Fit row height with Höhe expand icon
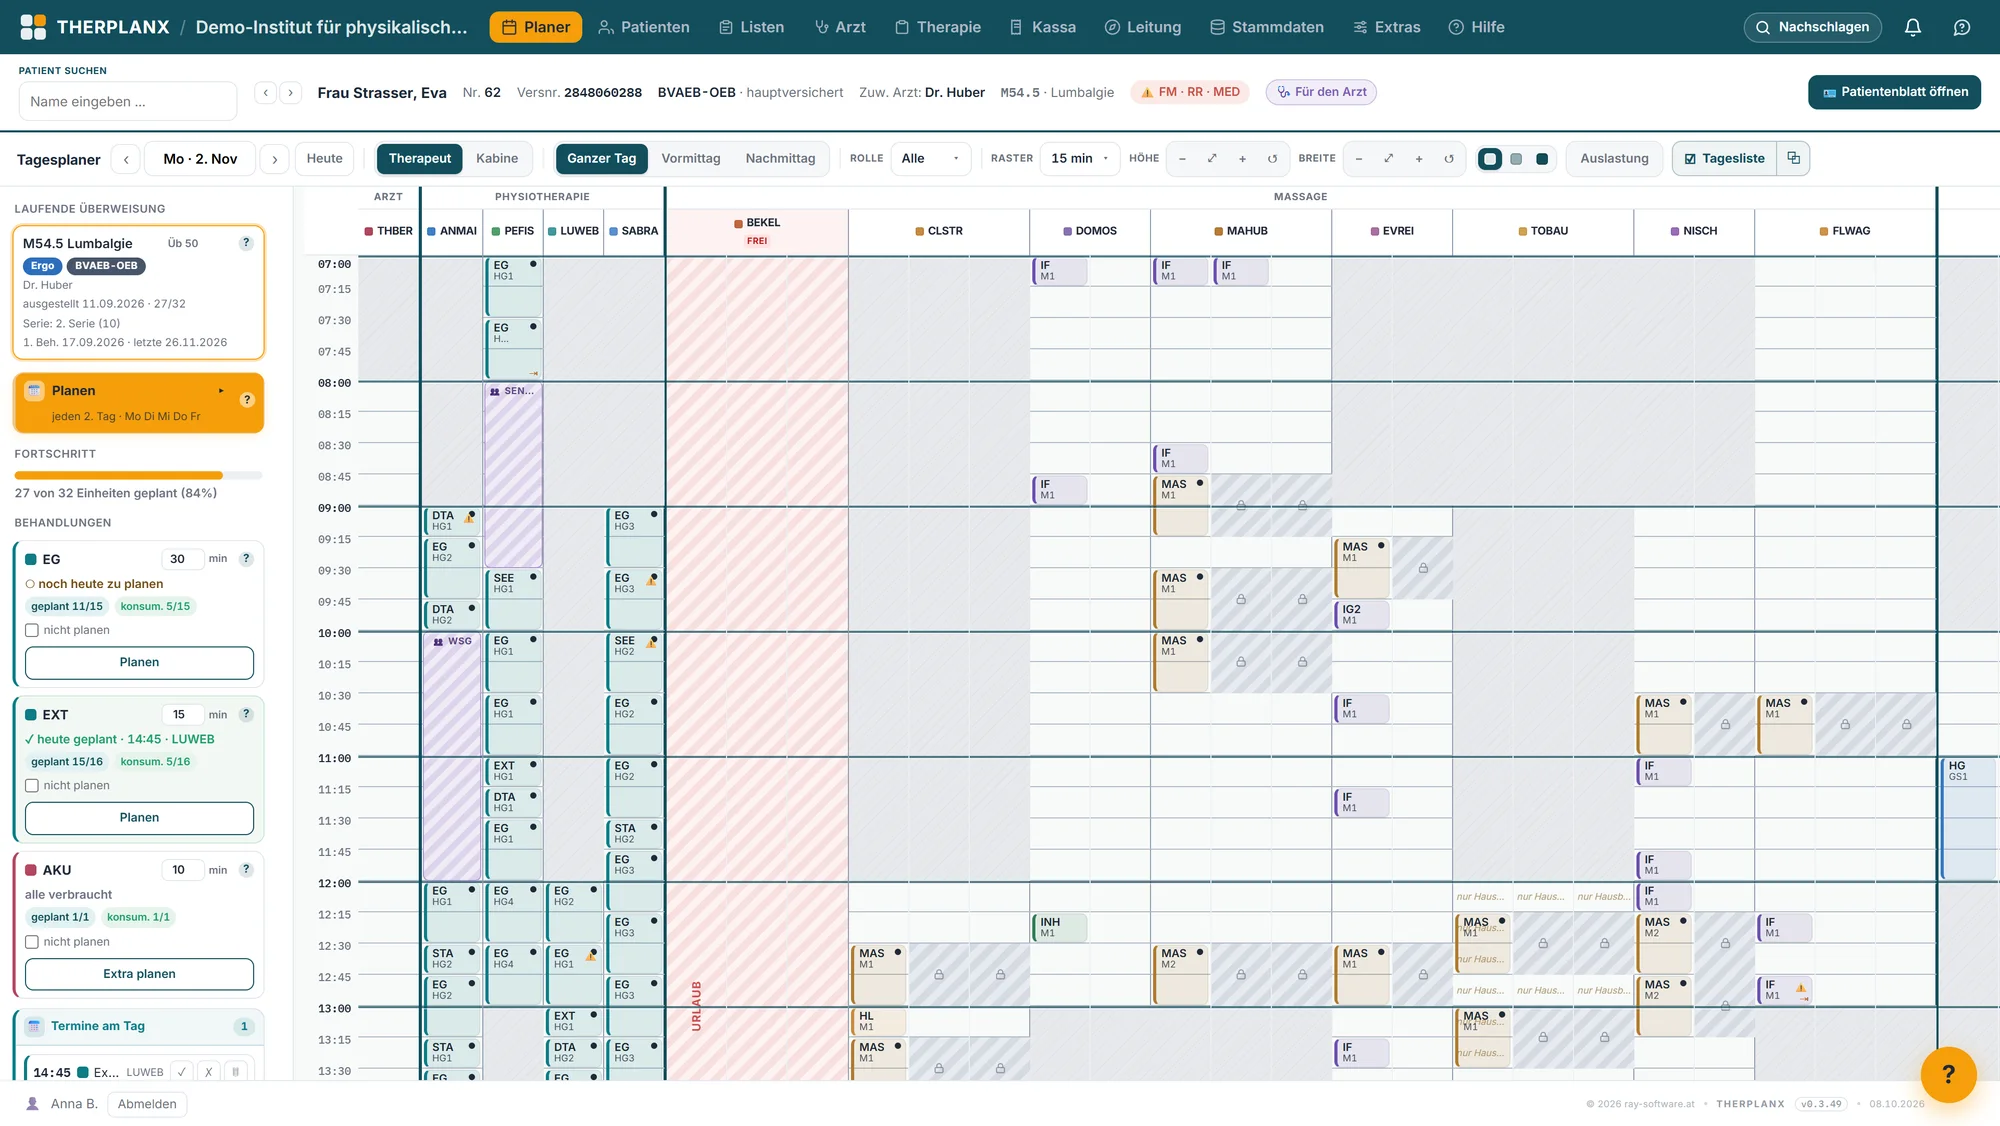Image resolution: width=2000 pixels, height=1126 pixels. point(1212,159)
